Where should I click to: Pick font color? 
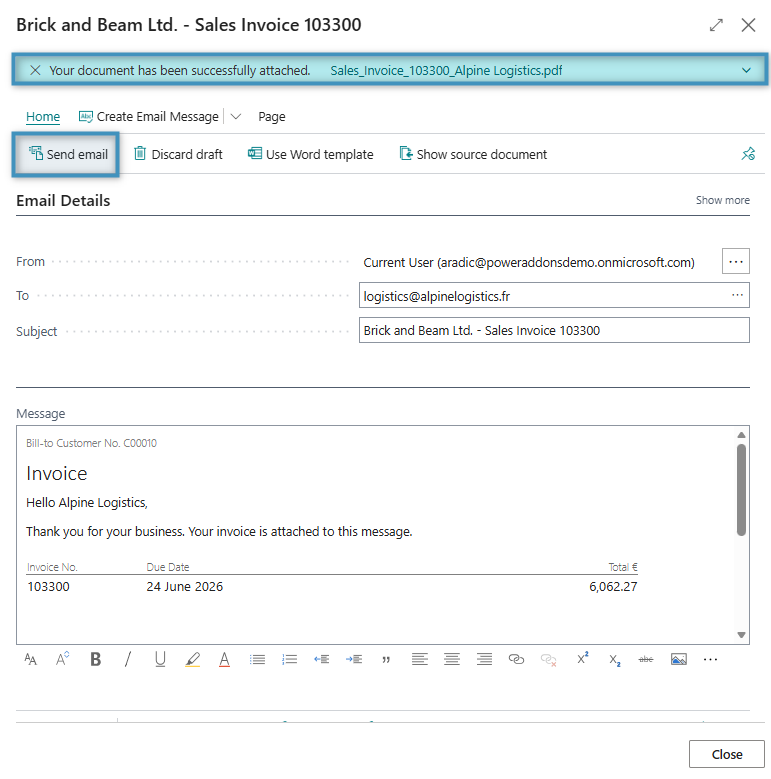225,659
